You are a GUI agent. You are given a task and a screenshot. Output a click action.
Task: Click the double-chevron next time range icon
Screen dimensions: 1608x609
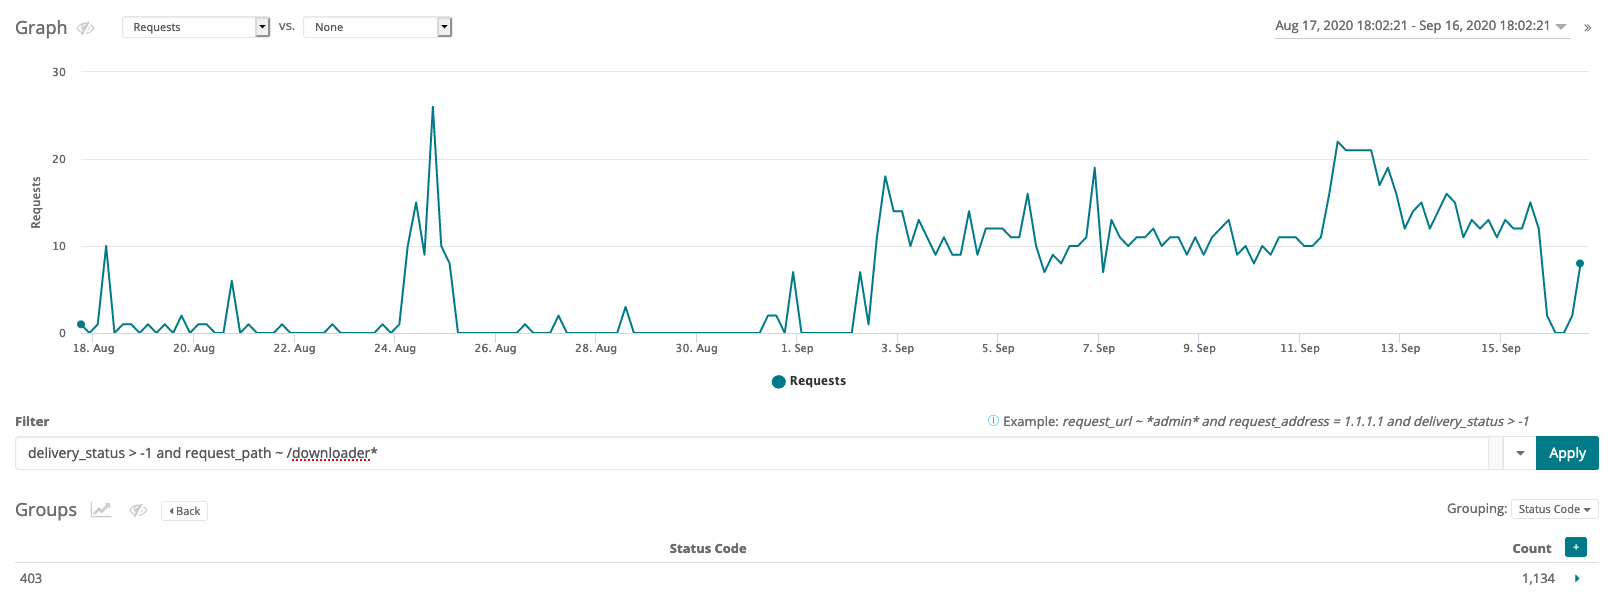pos(1587,28)
